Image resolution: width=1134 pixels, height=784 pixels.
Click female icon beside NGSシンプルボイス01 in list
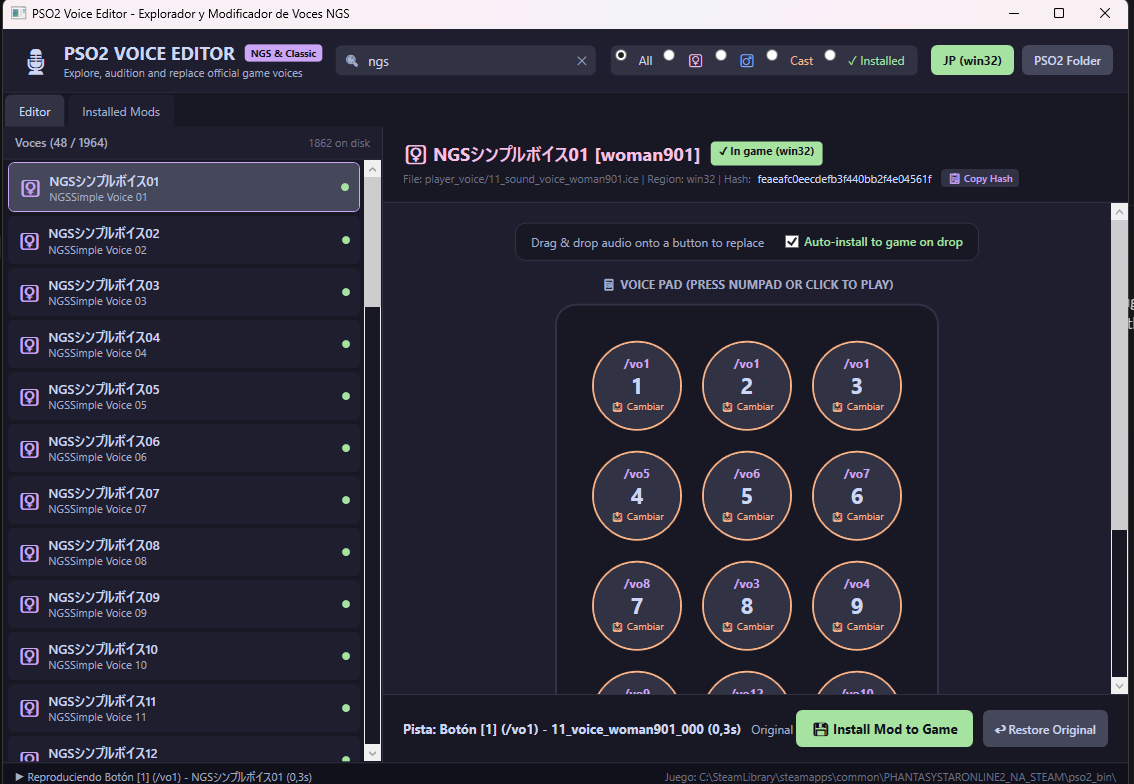pyautogui.click(x=30, y=188)
